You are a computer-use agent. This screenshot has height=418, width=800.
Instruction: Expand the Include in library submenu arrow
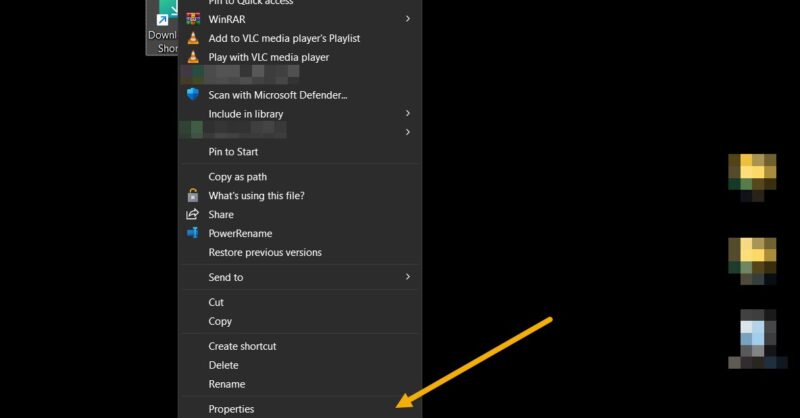(408, 113)
